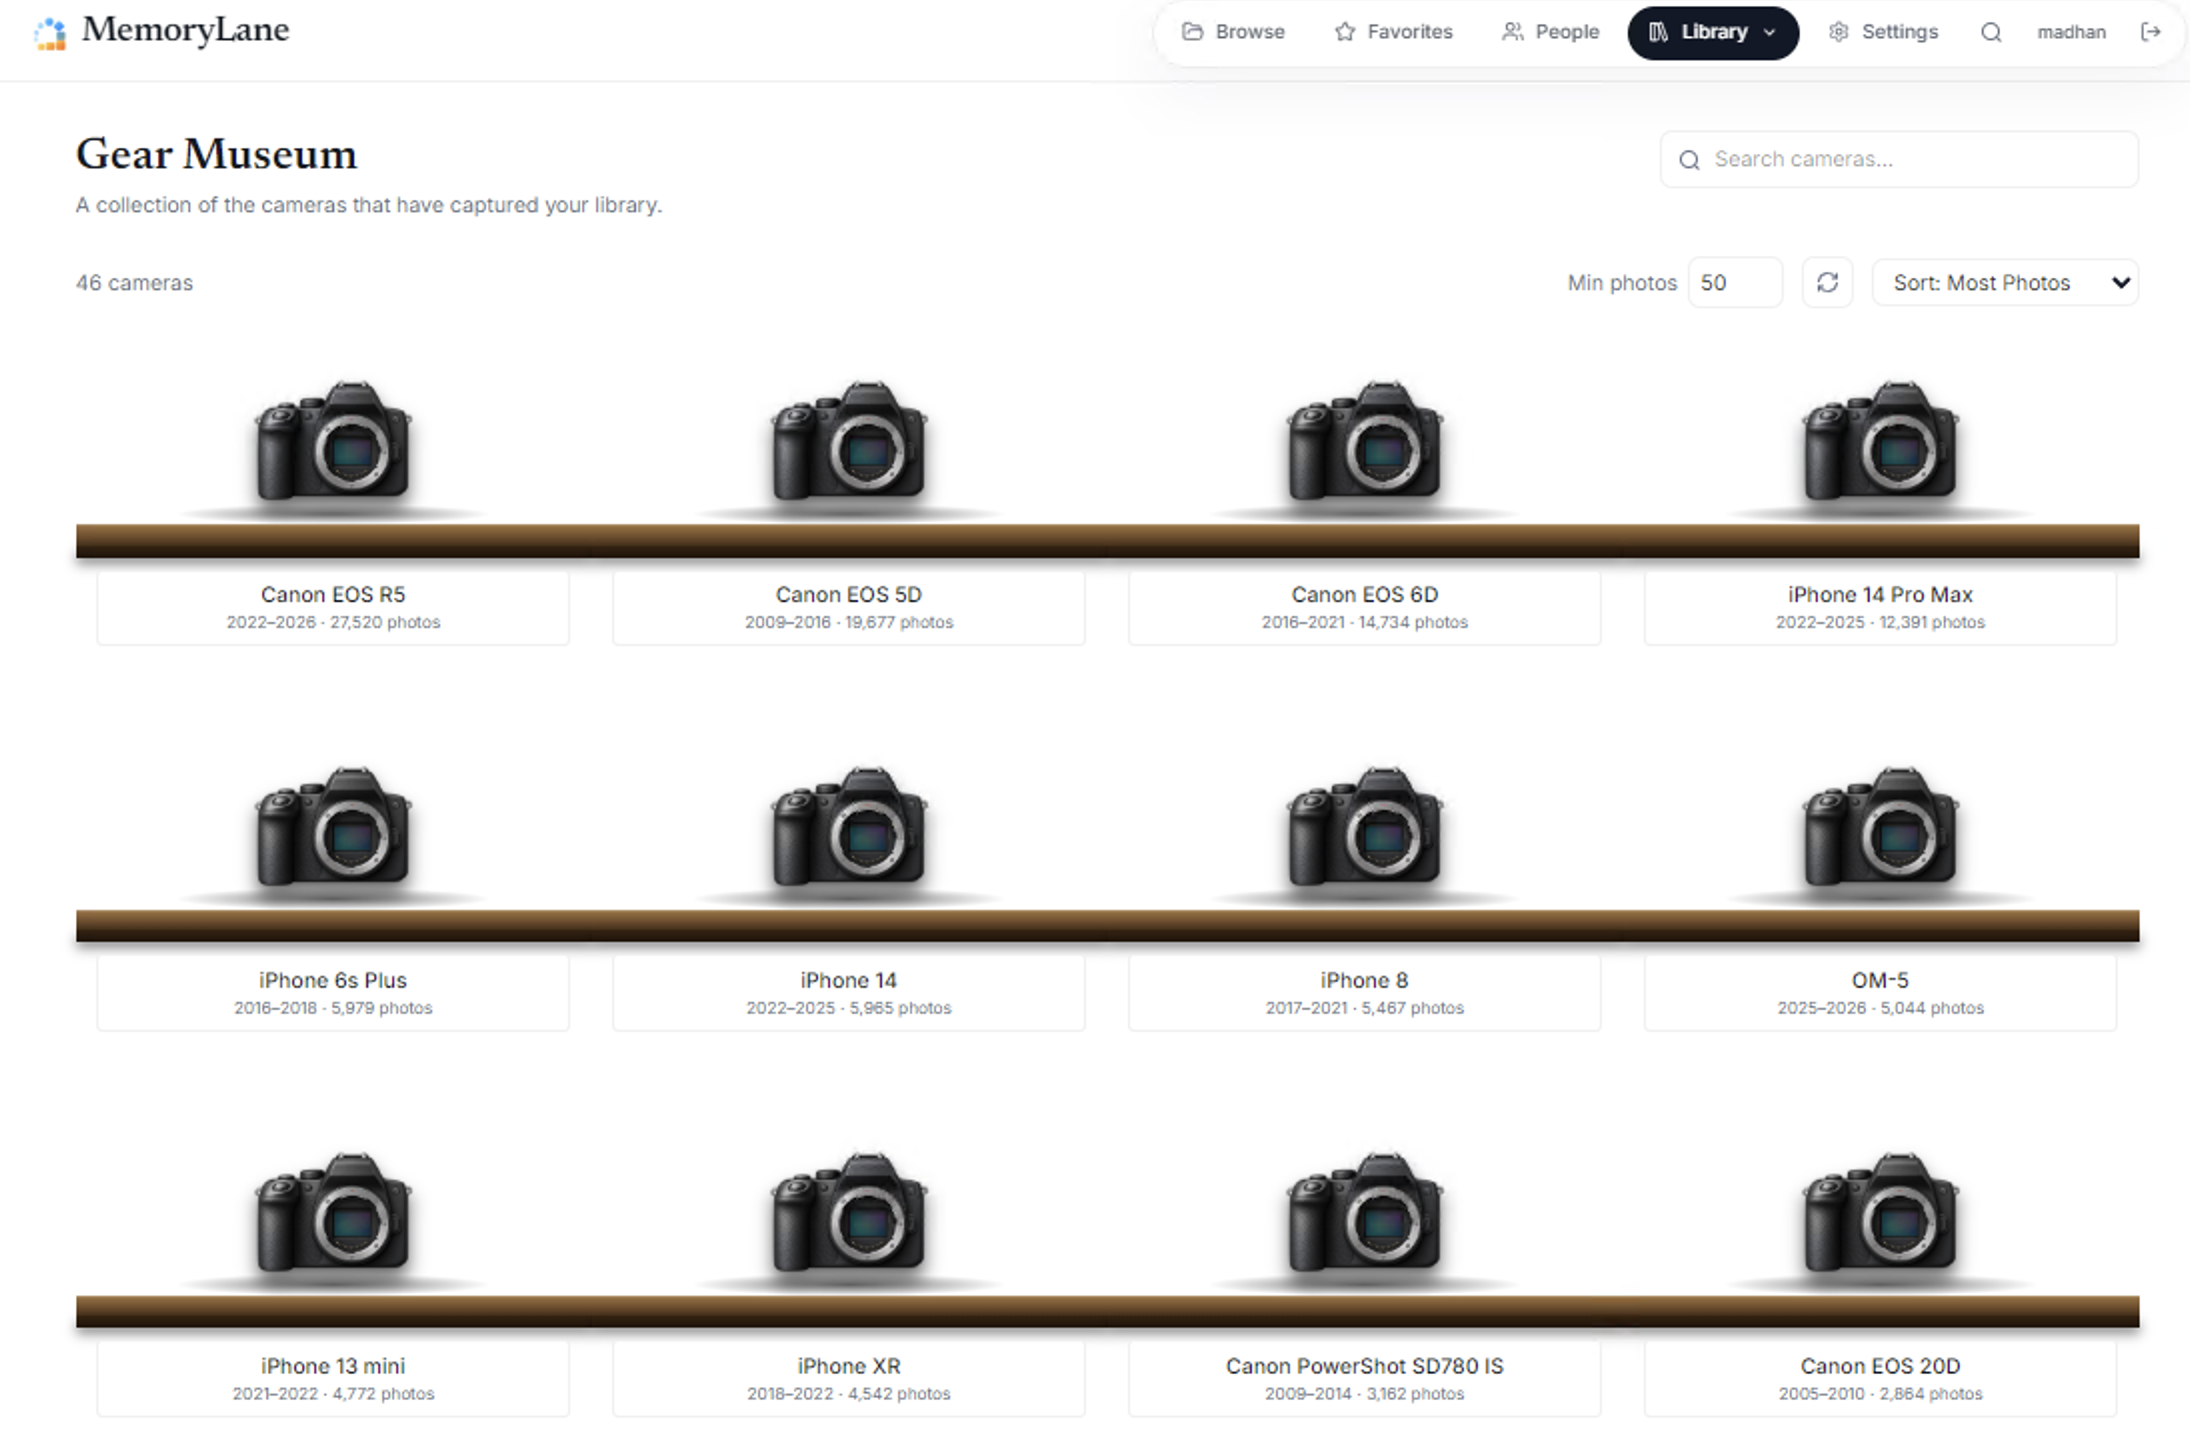The image size is (2190, 1430).
Task: Click the People icon
Action: pos(1513,32)
